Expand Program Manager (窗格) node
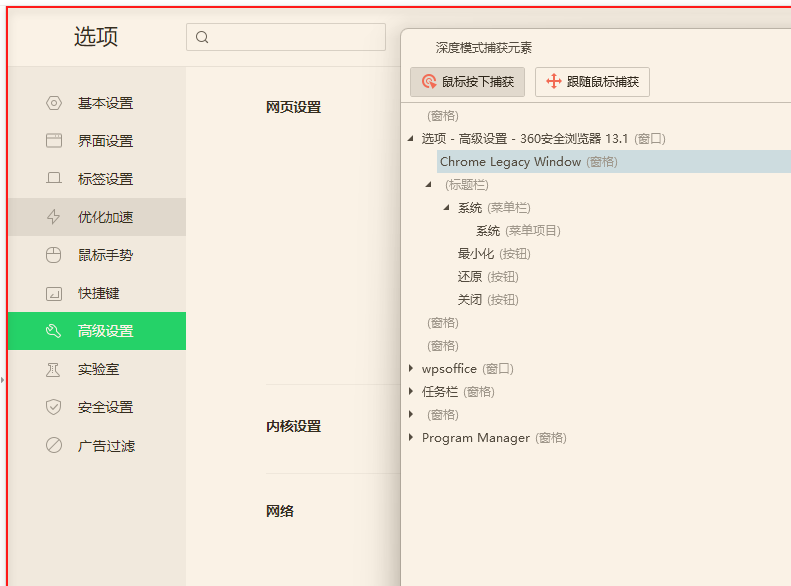Image resolution: width=791 pixels, height=586 pixels. (x=411, y=438)
